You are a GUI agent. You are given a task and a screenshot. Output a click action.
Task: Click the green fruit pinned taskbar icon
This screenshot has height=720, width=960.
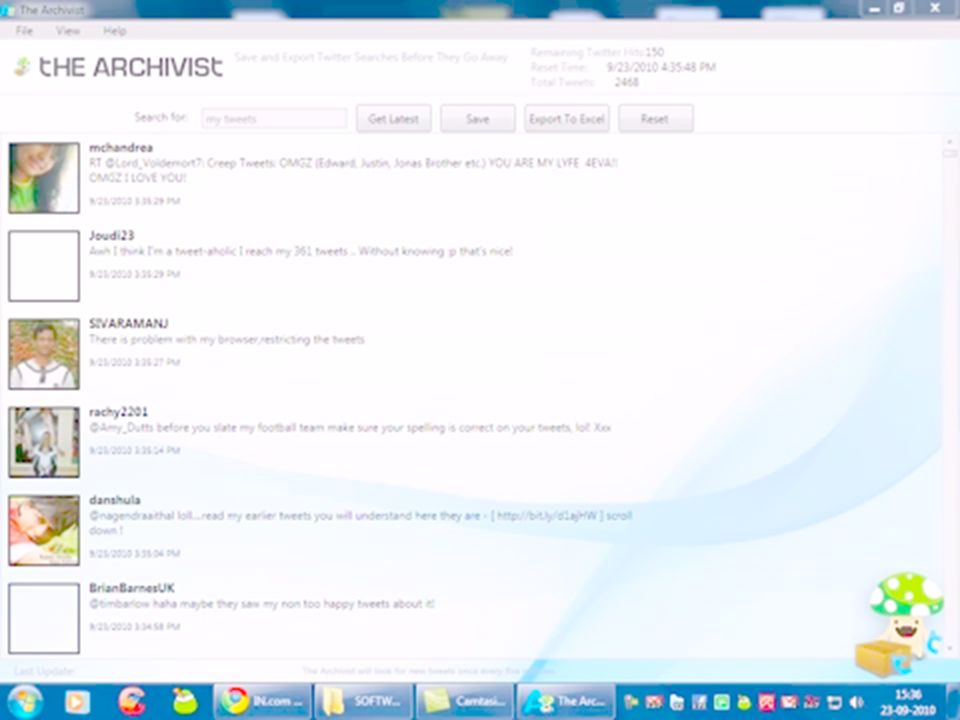click(x=184, y=702)
